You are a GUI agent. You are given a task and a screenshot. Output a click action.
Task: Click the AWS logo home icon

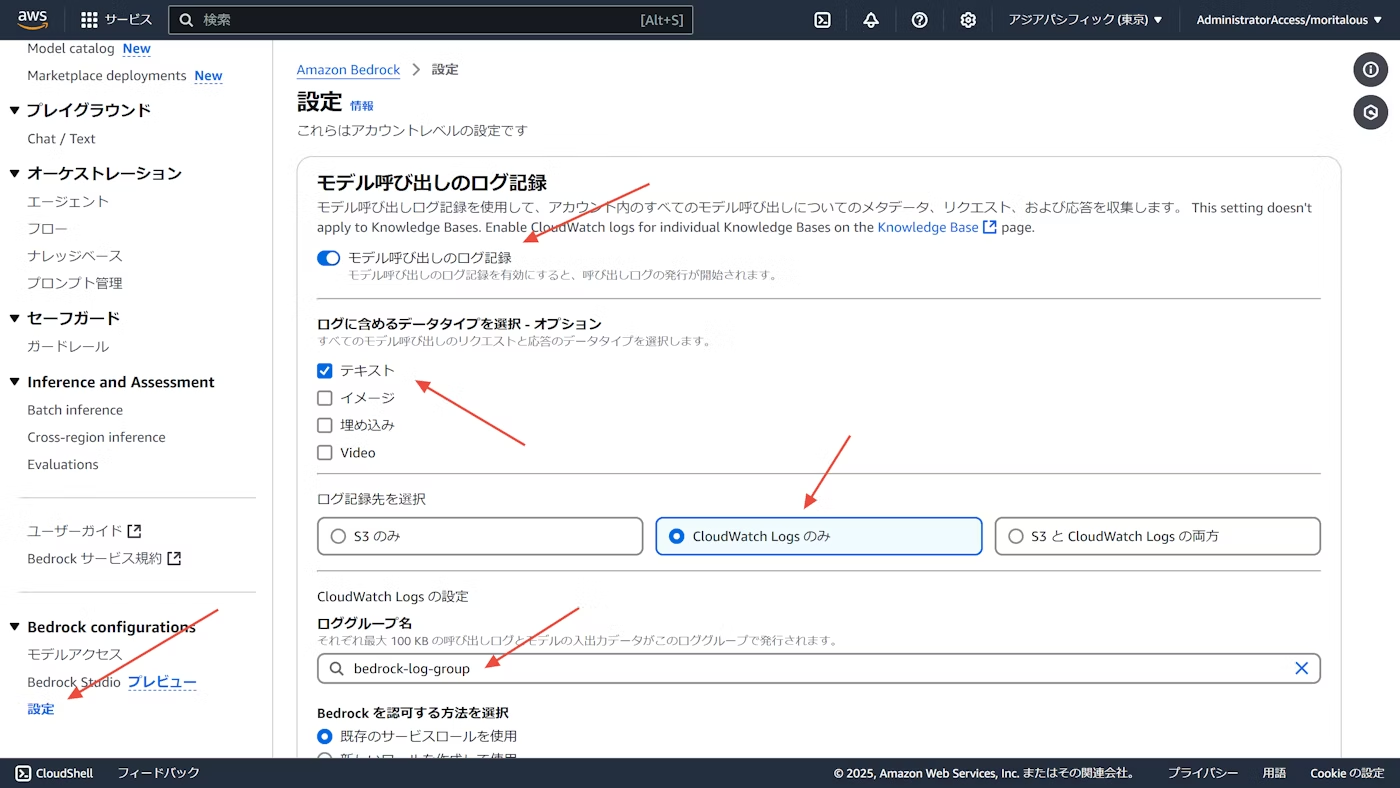pyautogui.click(x=32, y=20)
